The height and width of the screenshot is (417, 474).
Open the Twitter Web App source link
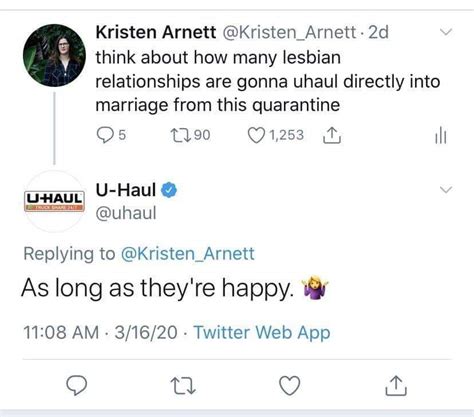262,332
